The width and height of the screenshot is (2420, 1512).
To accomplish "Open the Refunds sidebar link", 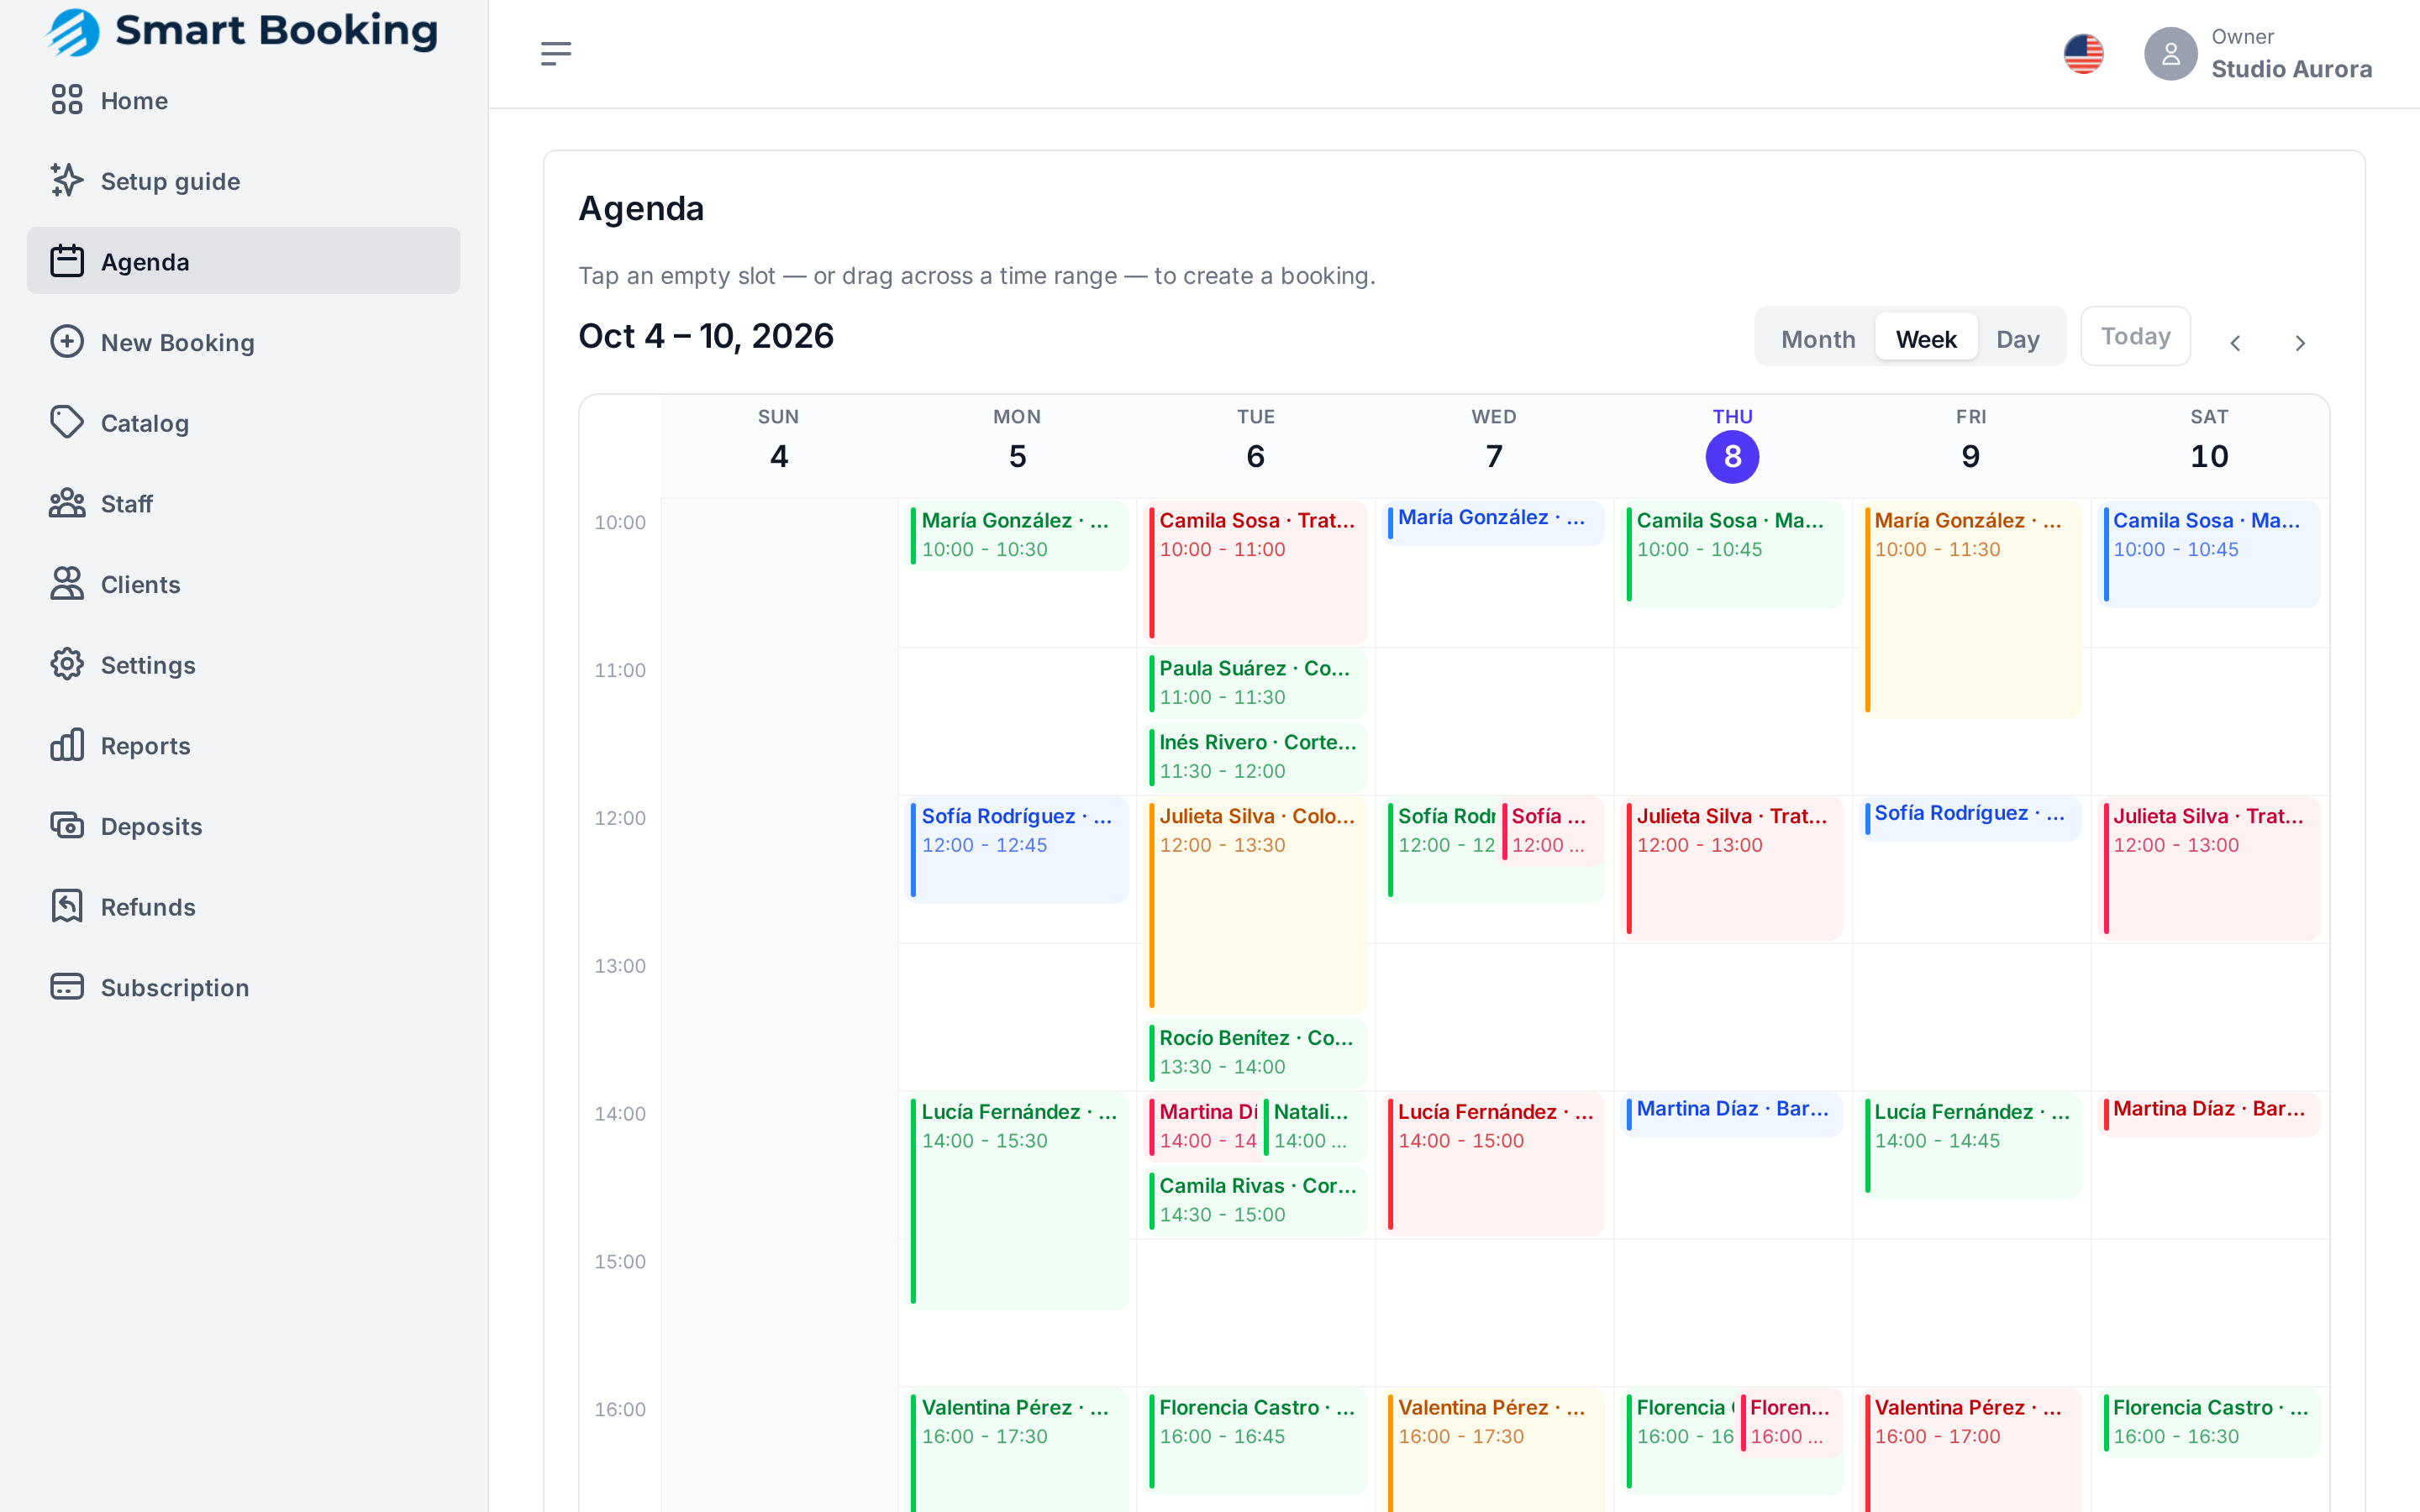I will (243, 906).
